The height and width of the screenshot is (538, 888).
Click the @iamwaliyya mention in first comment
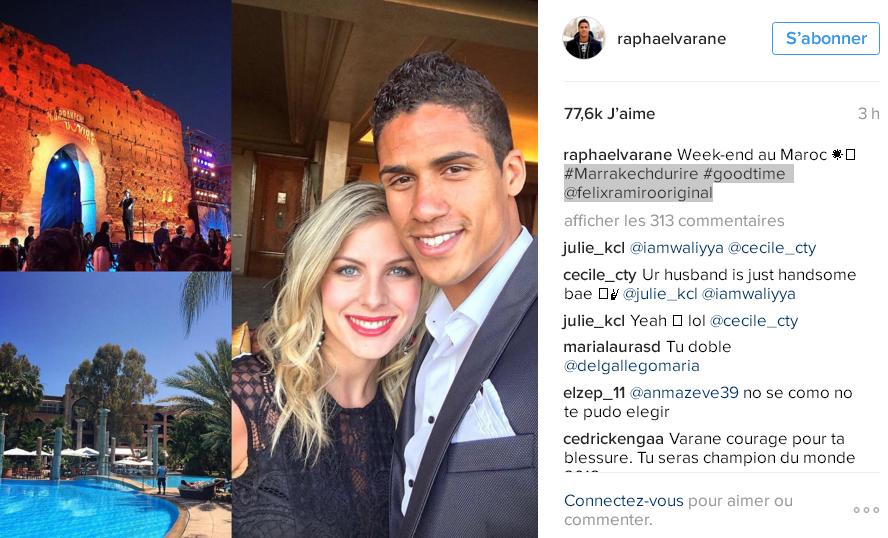pos(677,248)
